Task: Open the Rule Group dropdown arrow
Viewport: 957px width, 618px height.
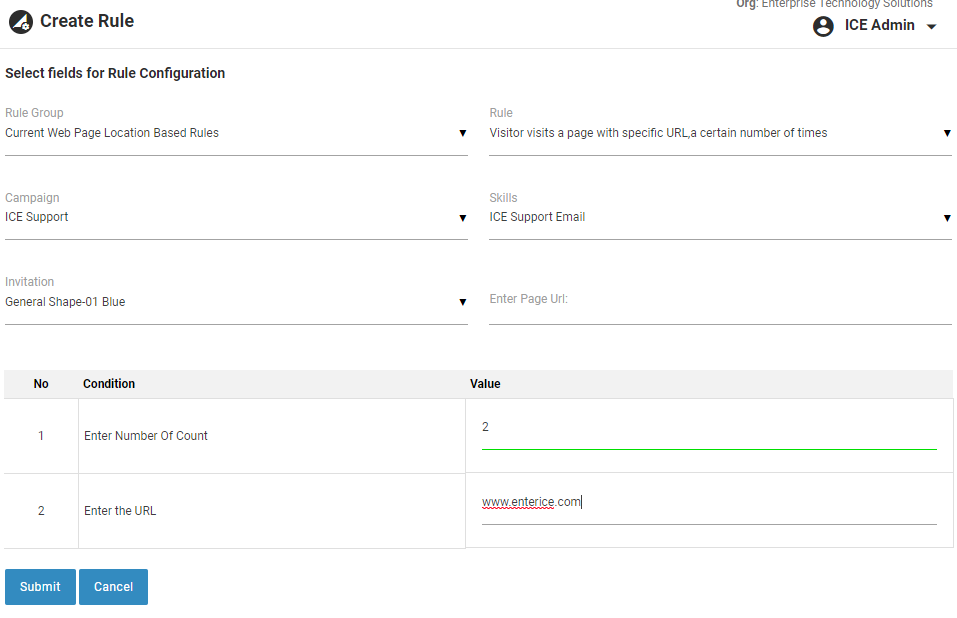Action: pyautogui.click(x=462, y=133)
